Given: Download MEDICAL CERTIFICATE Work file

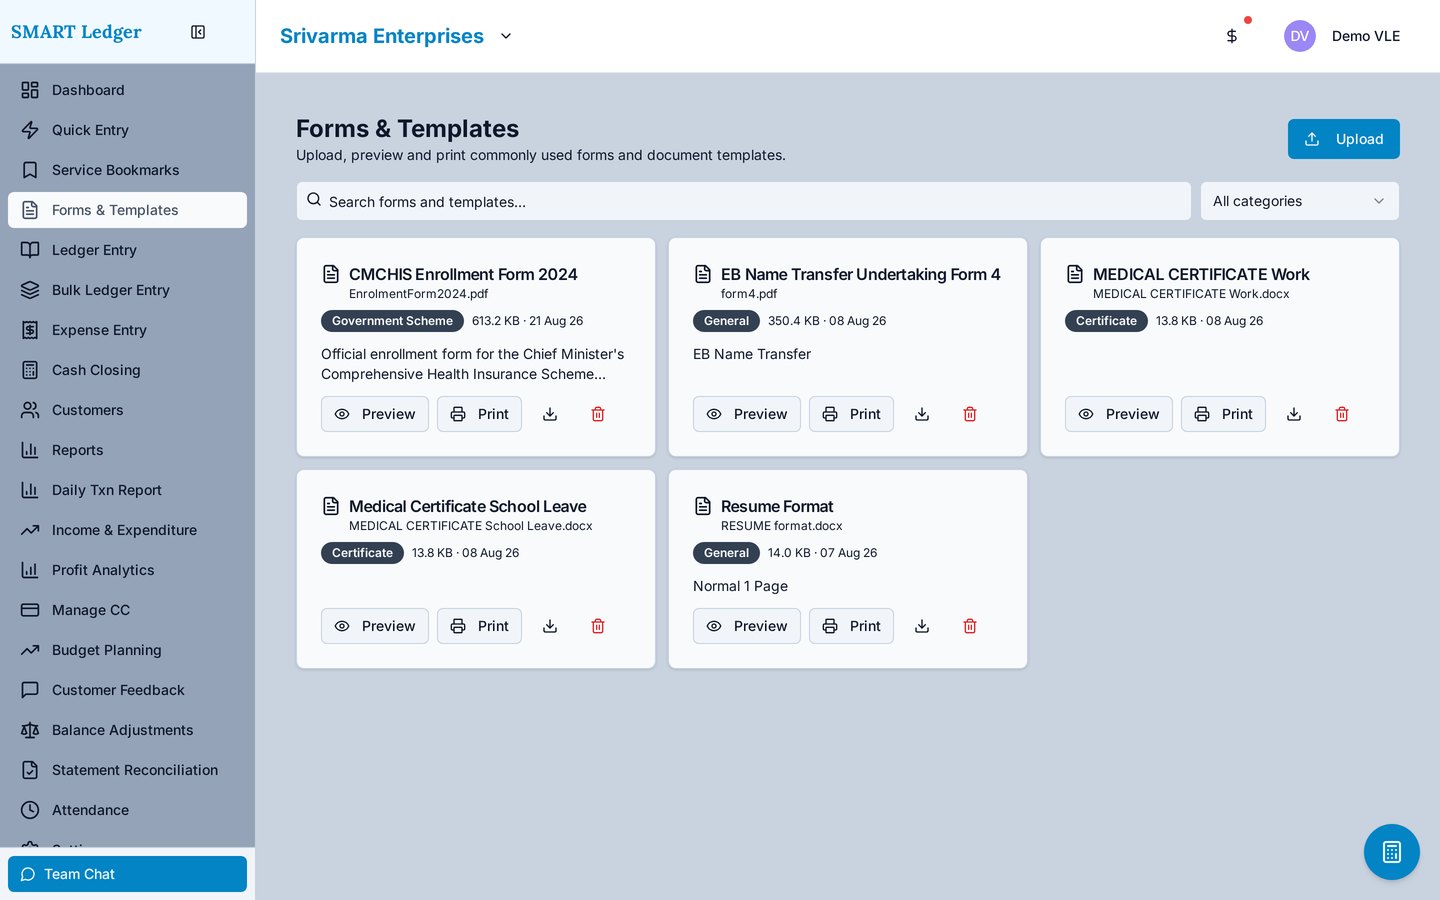Looking at the screenshot, I should (1294, 414).
